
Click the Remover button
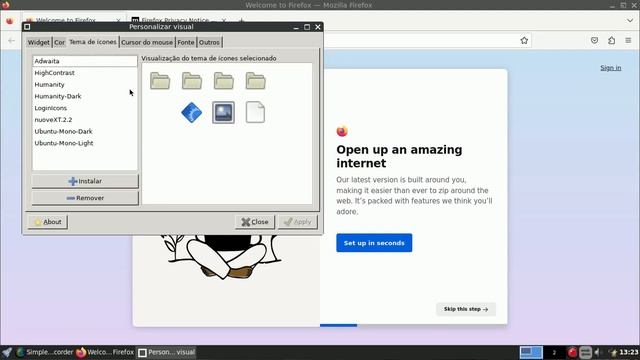point(85,198)
